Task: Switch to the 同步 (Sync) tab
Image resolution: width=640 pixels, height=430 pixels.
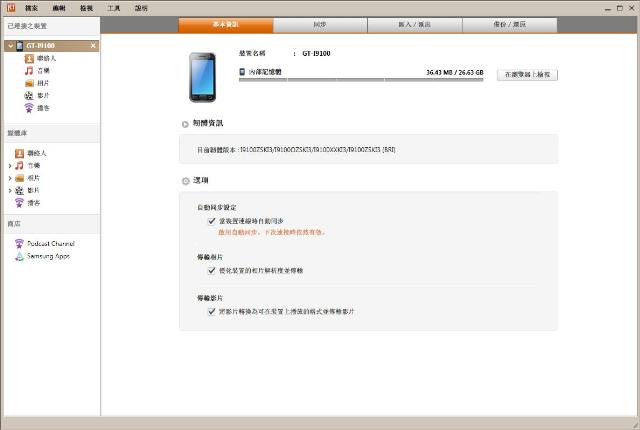Action: pos(320,25)
